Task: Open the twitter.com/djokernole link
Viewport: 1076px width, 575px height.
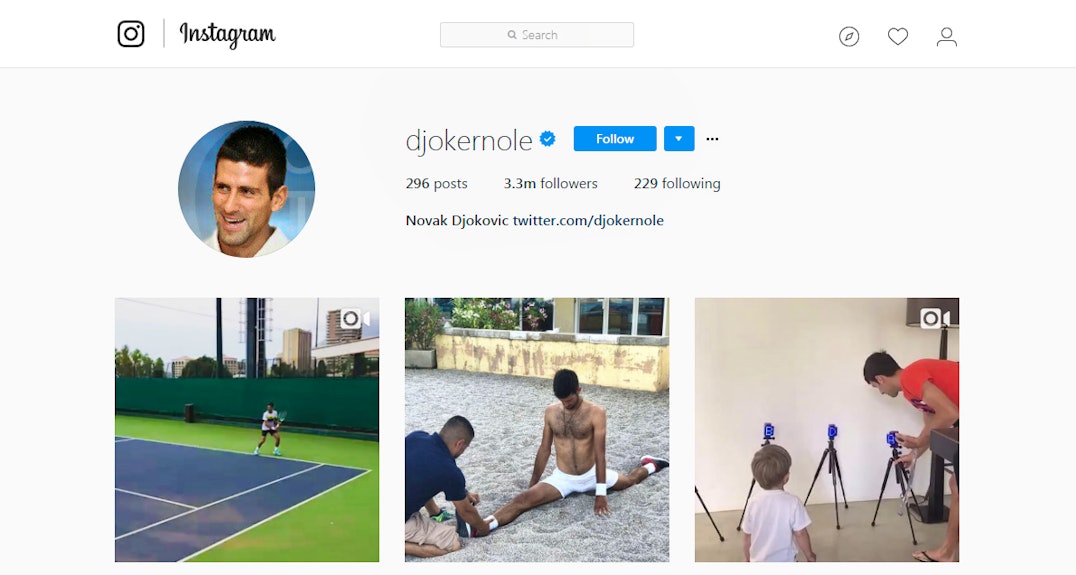Action: click(x=588, y=220)
